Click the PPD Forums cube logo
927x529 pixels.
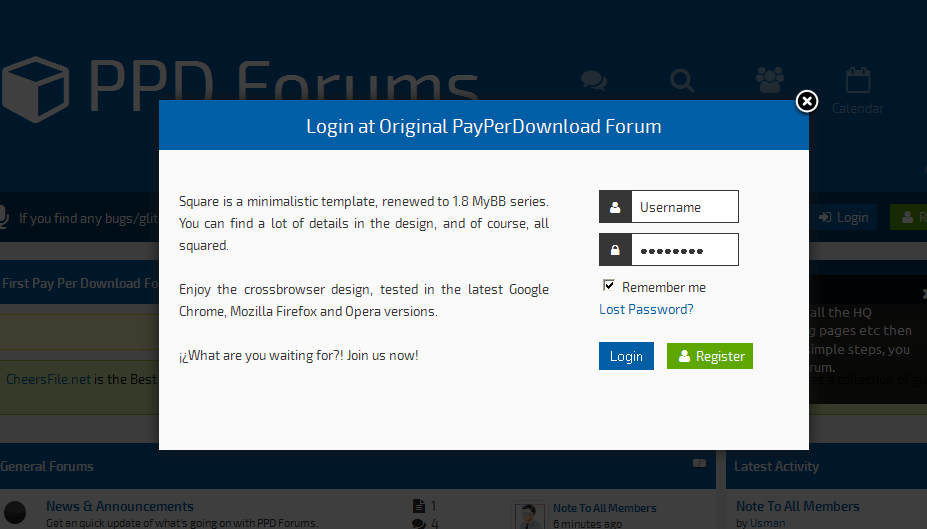pyautogui.click(x=35, y=89)
